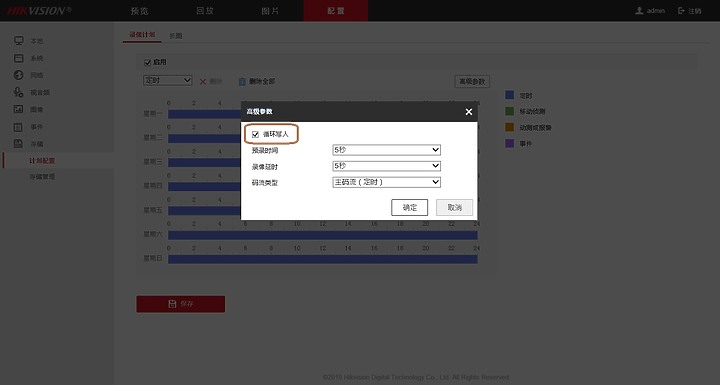Switch to the 配置 configuration tab
Image resolution: width=720 pixels, height=385 pixels.
coord(336,11)
